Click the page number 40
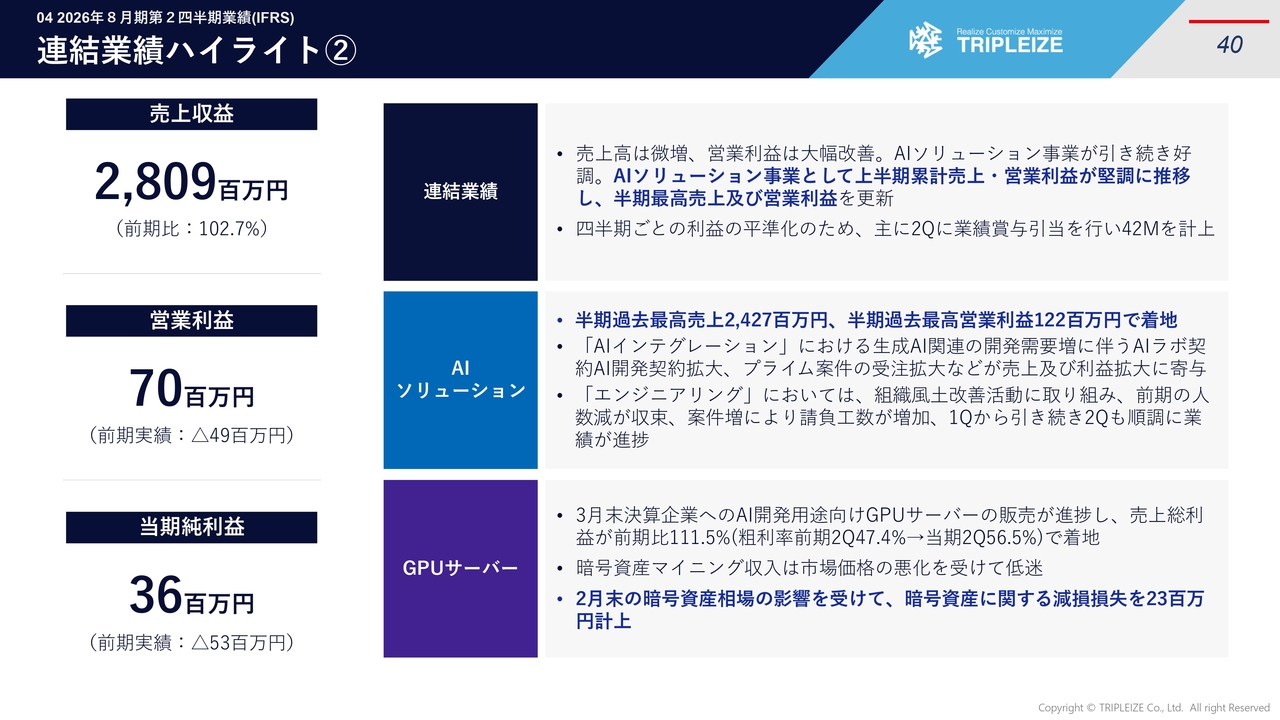The image size is (1280, 720). click(x=1229, y=45)
